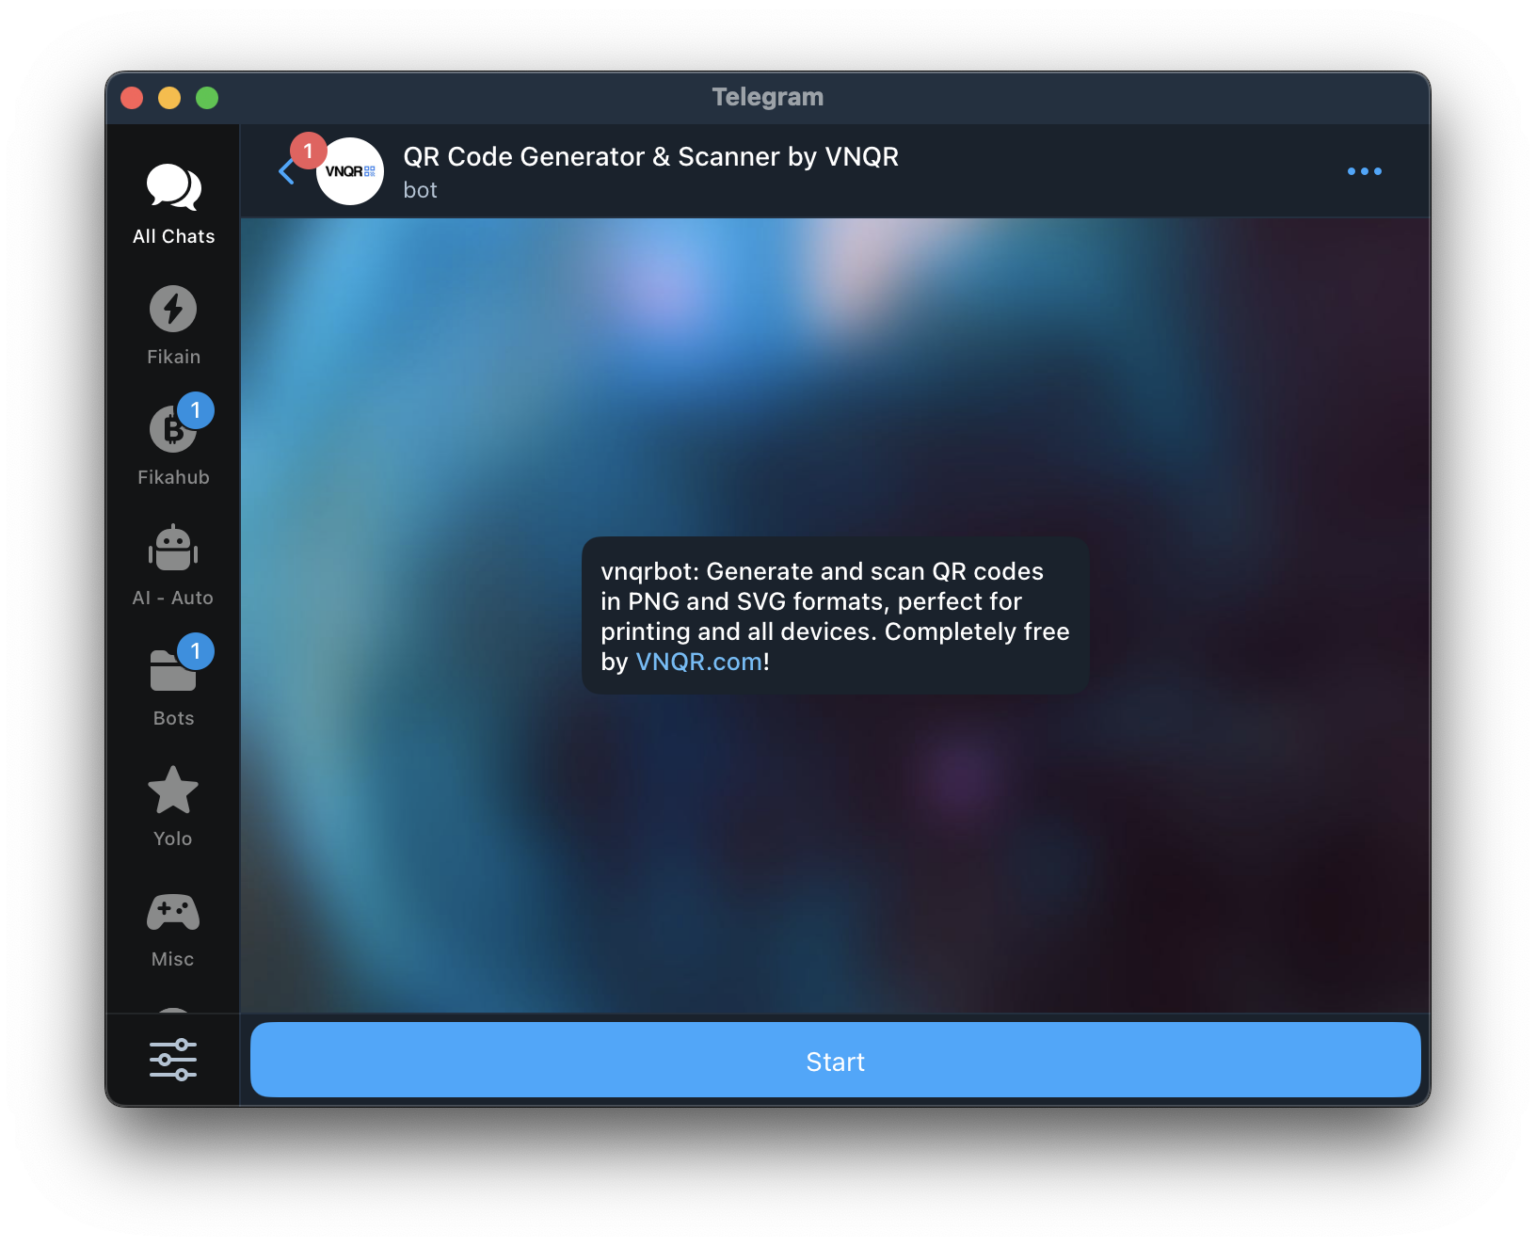This screenshot has height=1246, width=1536.
Task: Open the three-dot chat options menu
Action: [1364, 171]
